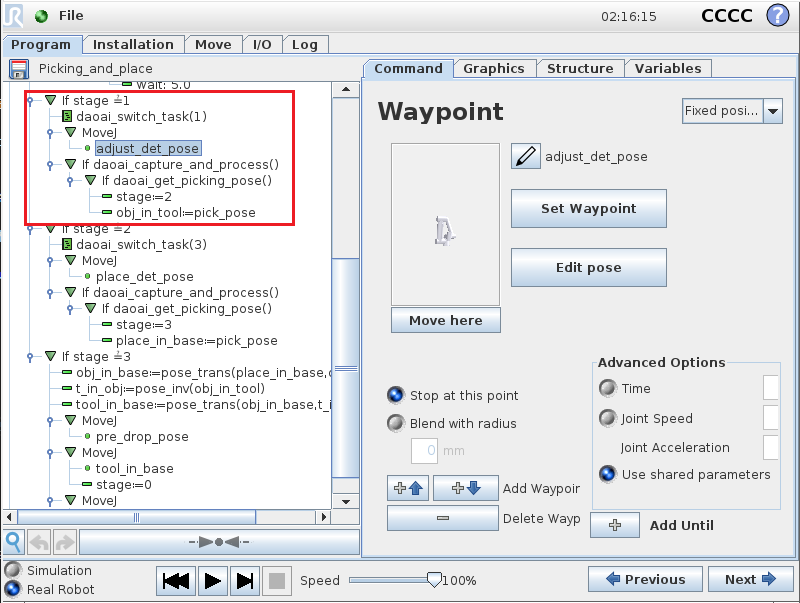
Task: Stop the running program
Action: click(x=277, y=581)
